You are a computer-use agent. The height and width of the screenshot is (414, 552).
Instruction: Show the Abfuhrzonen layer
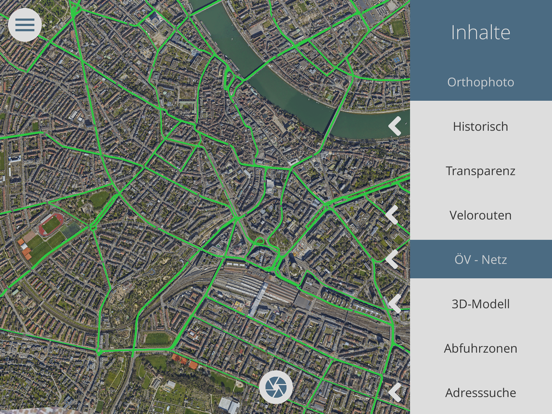click(x=481, y=348)
